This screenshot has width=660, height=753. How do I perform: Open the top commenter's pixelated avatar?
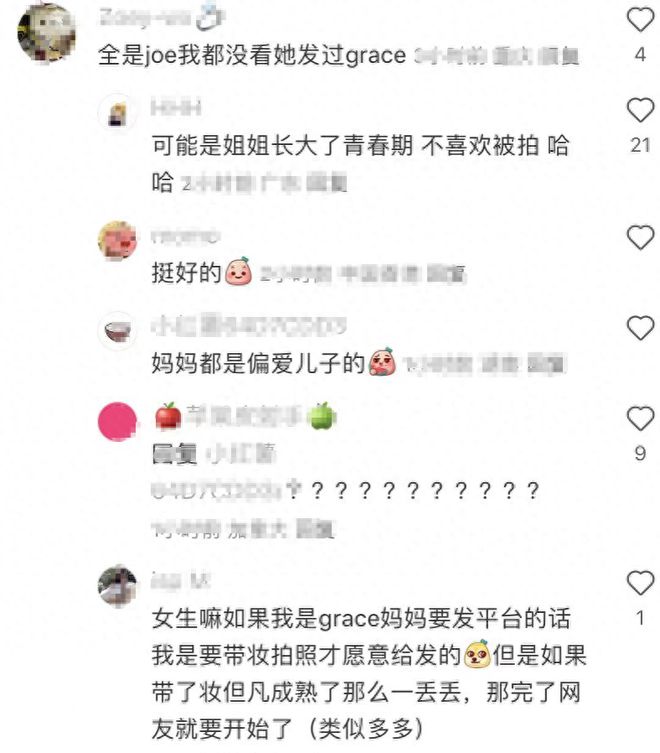(x=46, y=33)
